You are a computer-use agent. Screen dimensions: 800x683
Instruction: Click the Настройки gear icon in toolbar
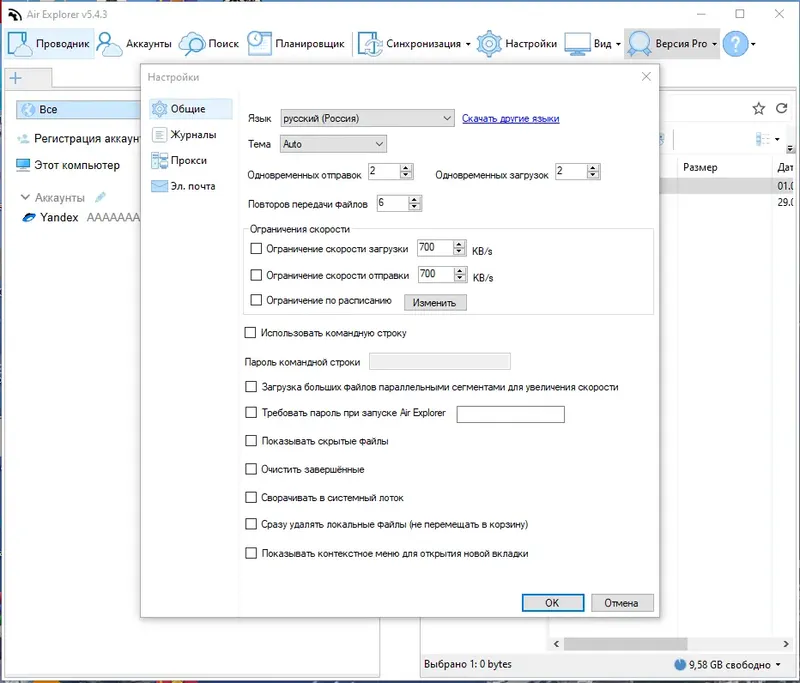pos(489,44)
